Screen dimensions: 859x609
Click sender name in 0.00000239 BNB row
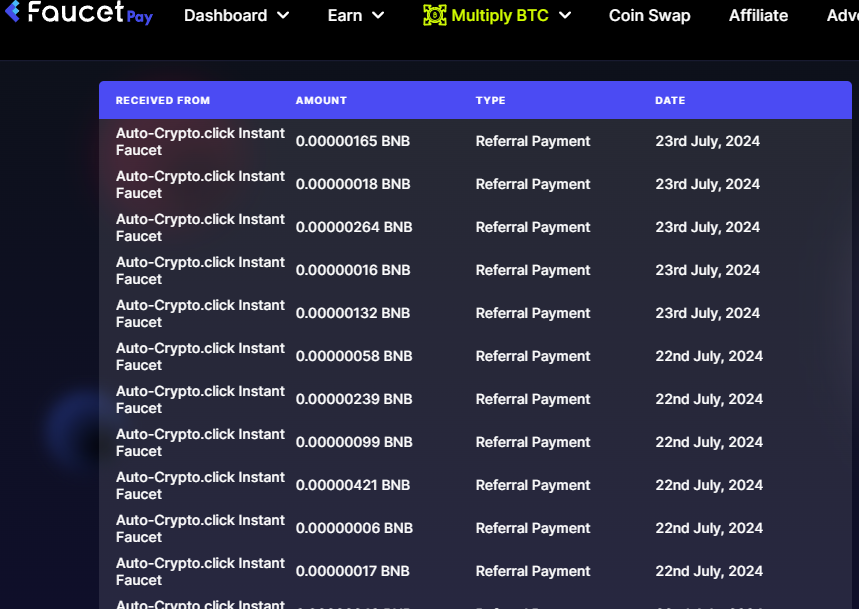pyautogui.click(x=200, y=399)
